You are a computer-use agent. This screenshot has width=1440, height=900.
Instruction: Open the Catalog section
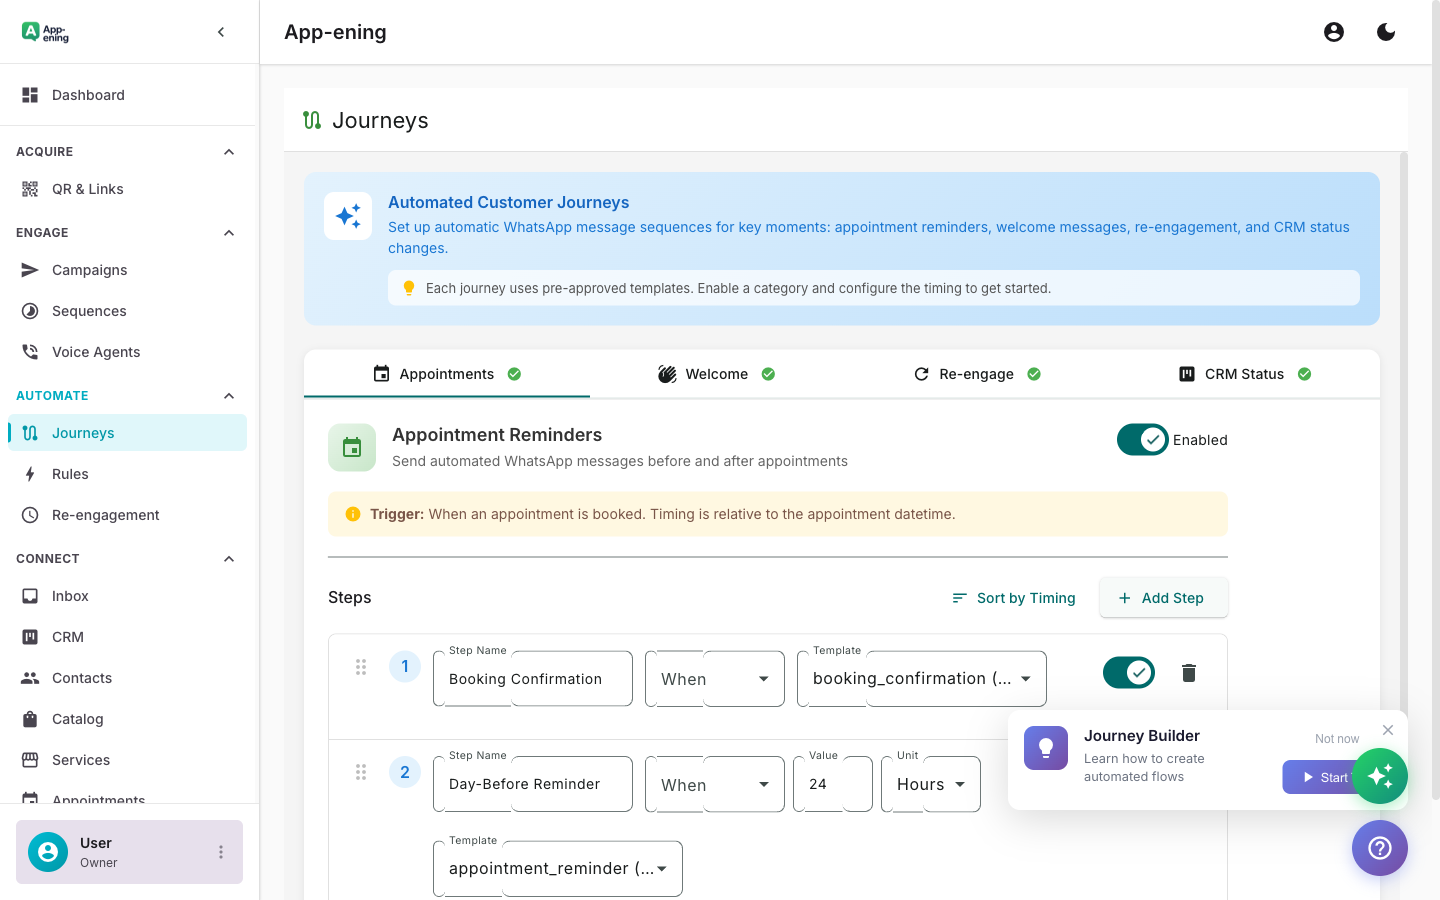tap(79, 719)
